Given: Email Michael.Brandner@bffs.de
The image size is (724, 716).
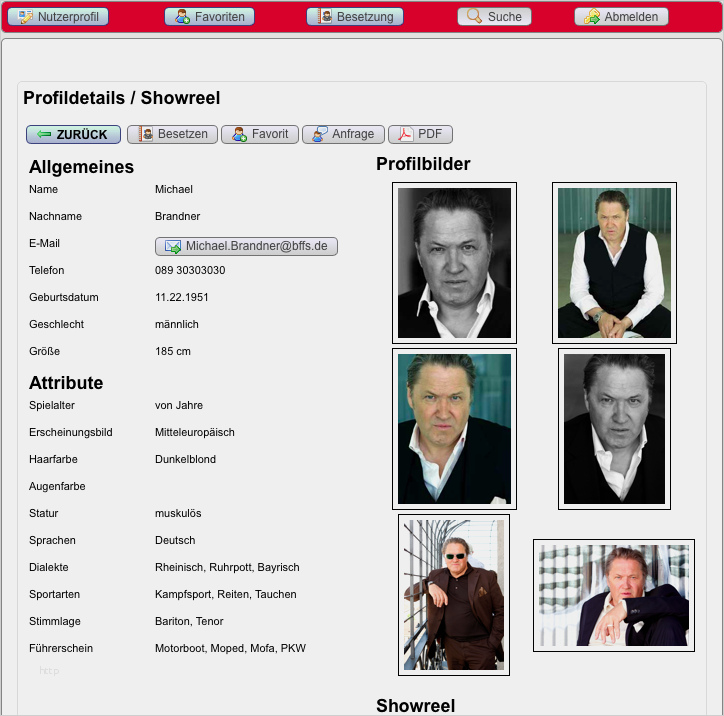Looking at the screenshot, I should [246, 247].
